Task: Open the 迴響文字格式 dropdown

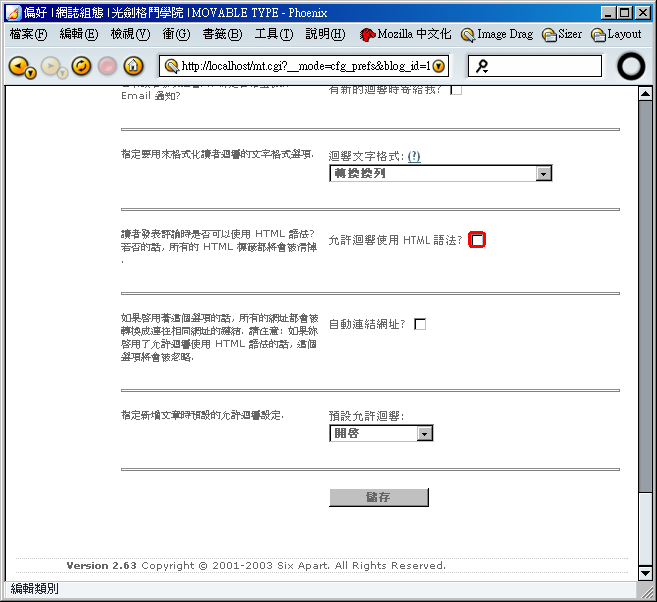Action: [441, 173]
